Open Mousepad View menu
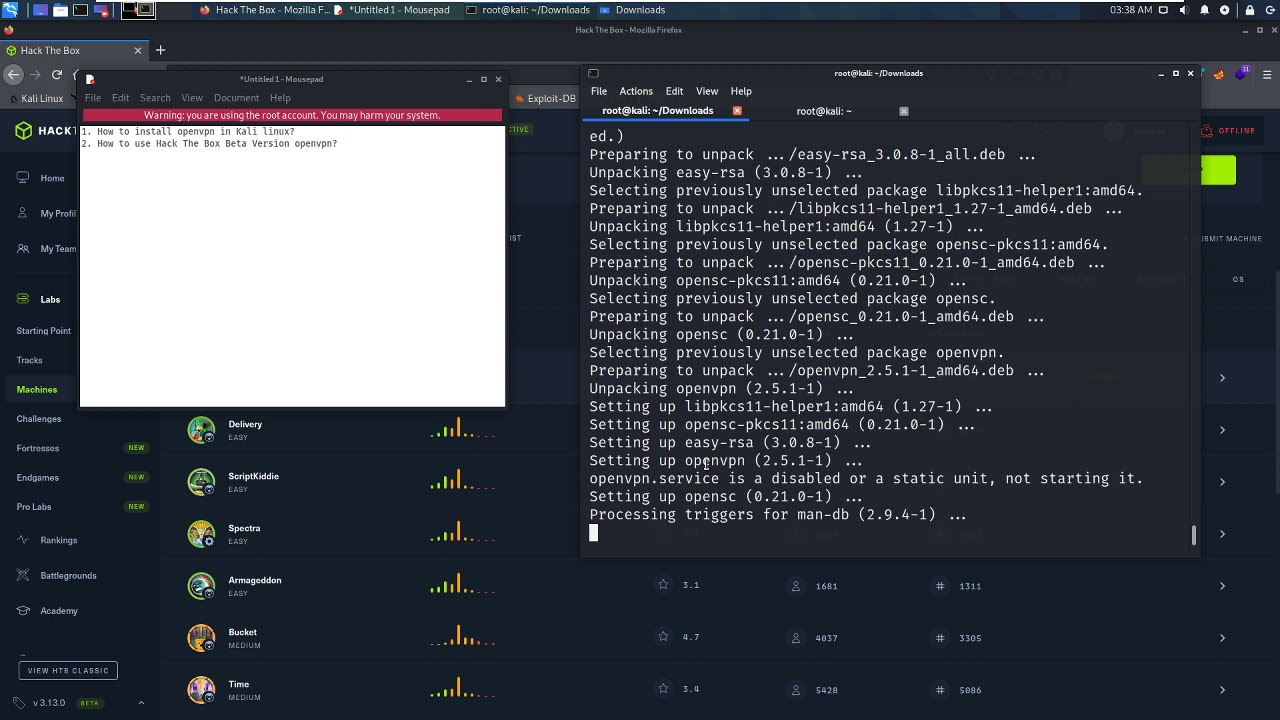Image resolution: width=1280 pixels, height=720 pixels. [192, 98]
